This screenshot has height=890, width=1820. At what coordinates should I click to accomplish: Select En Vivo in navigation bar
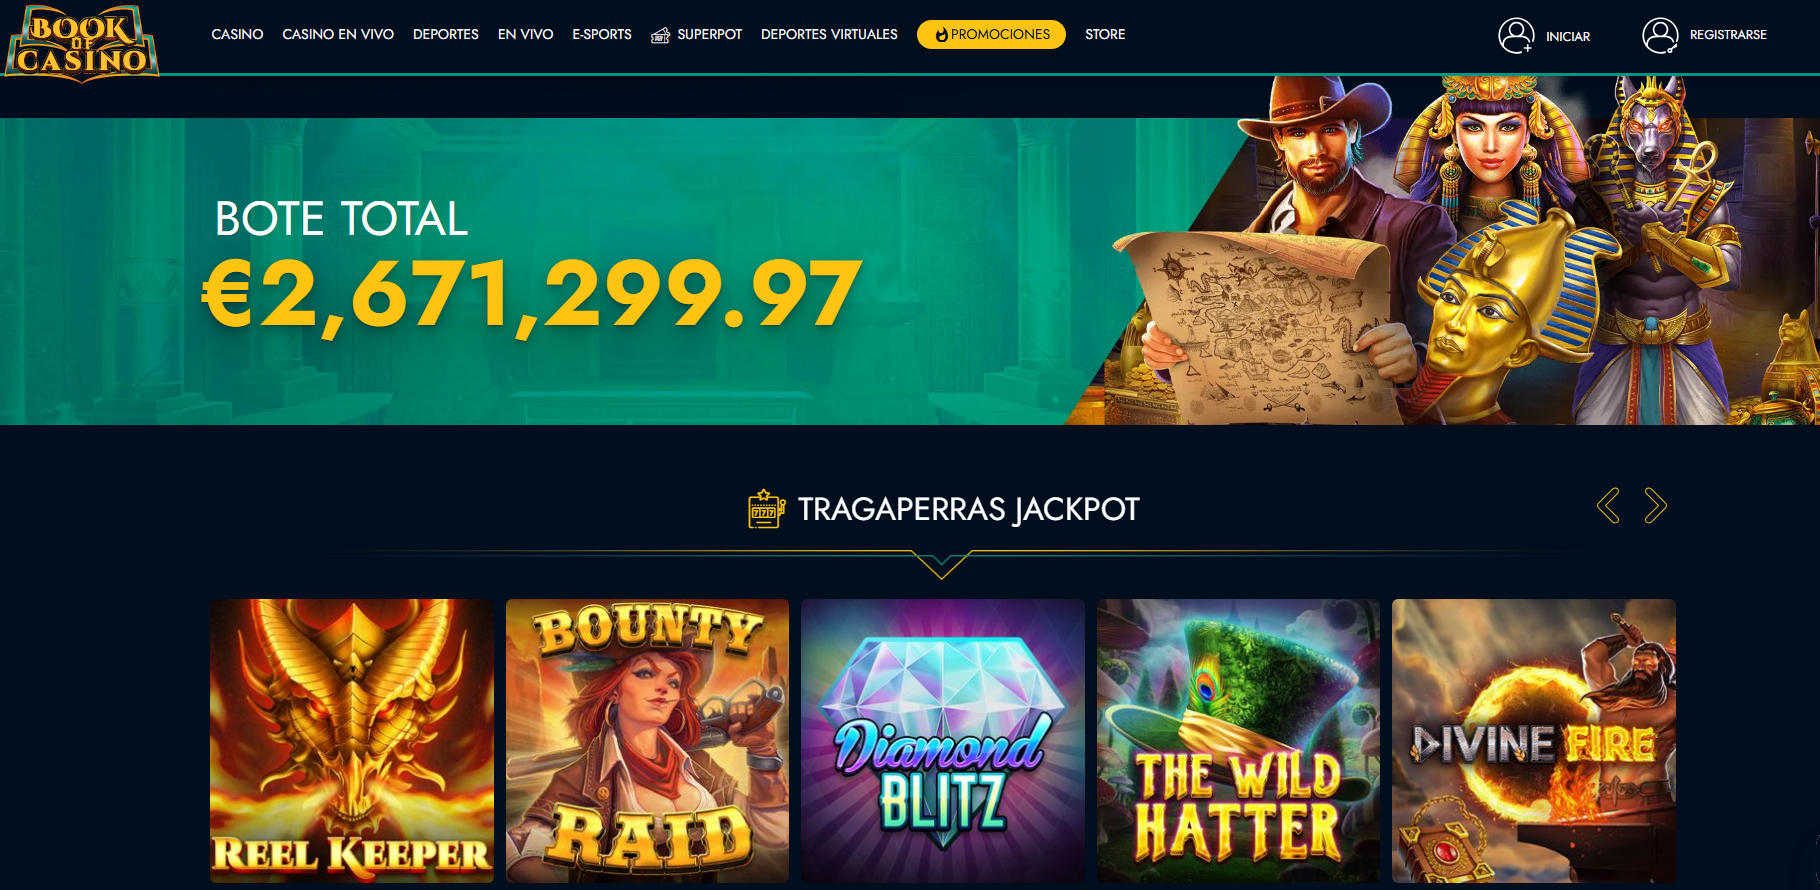(525, 34)
